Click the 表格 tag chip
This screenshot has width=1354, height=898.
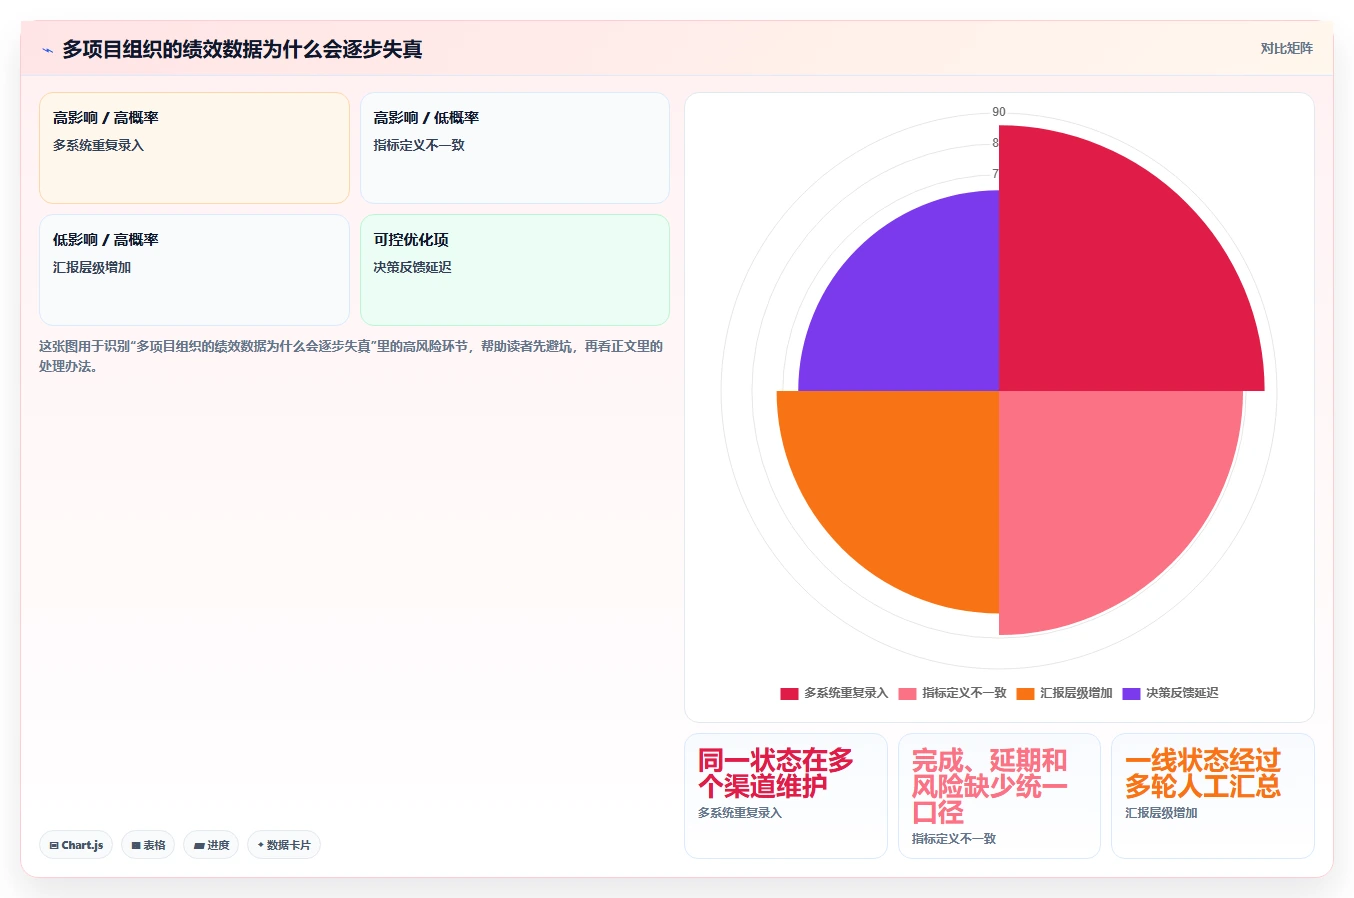(148, 845)
